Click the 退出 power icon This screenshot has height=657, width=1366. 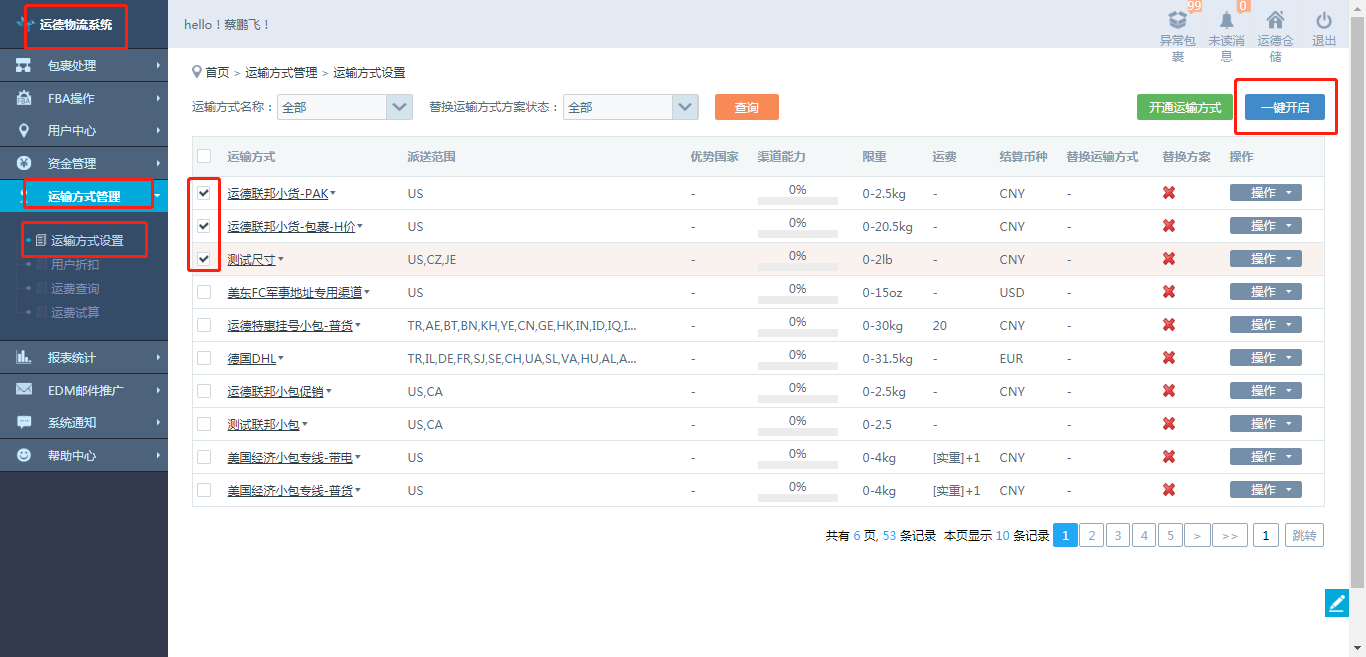click(x=1324, y=20)
